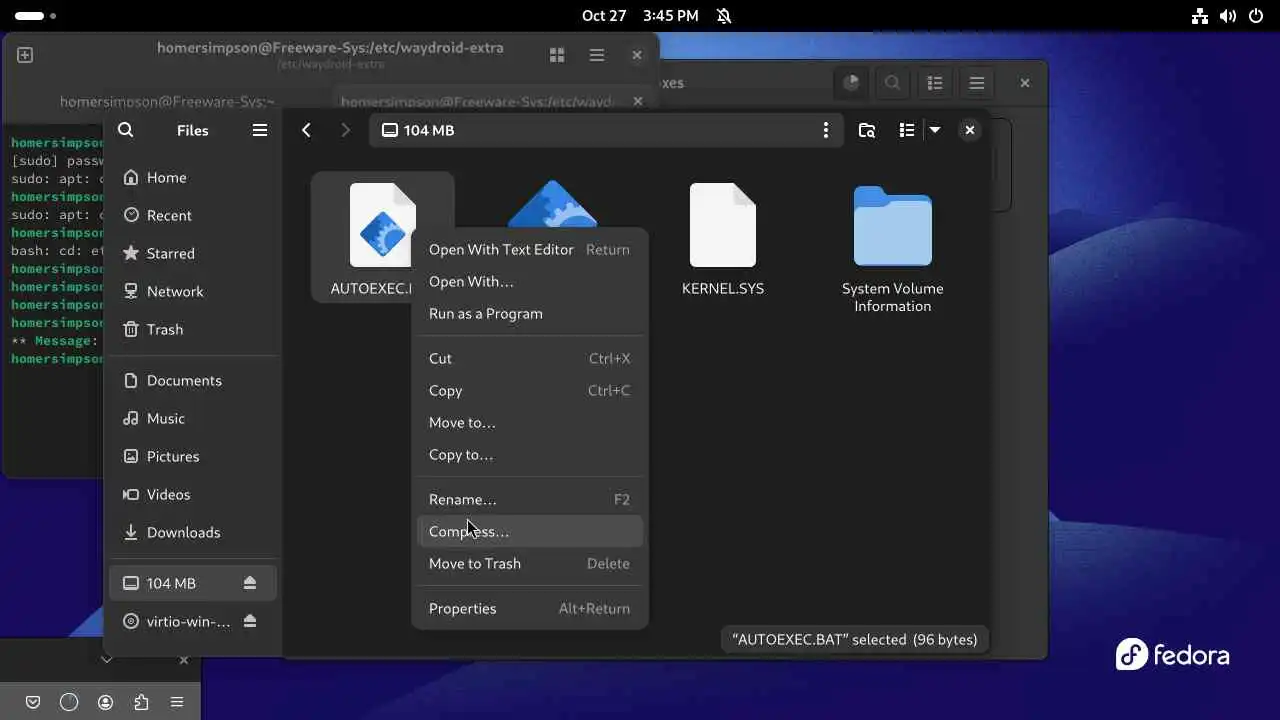
Task: Choose Open With… from context menu
Action: click(530, 281)
